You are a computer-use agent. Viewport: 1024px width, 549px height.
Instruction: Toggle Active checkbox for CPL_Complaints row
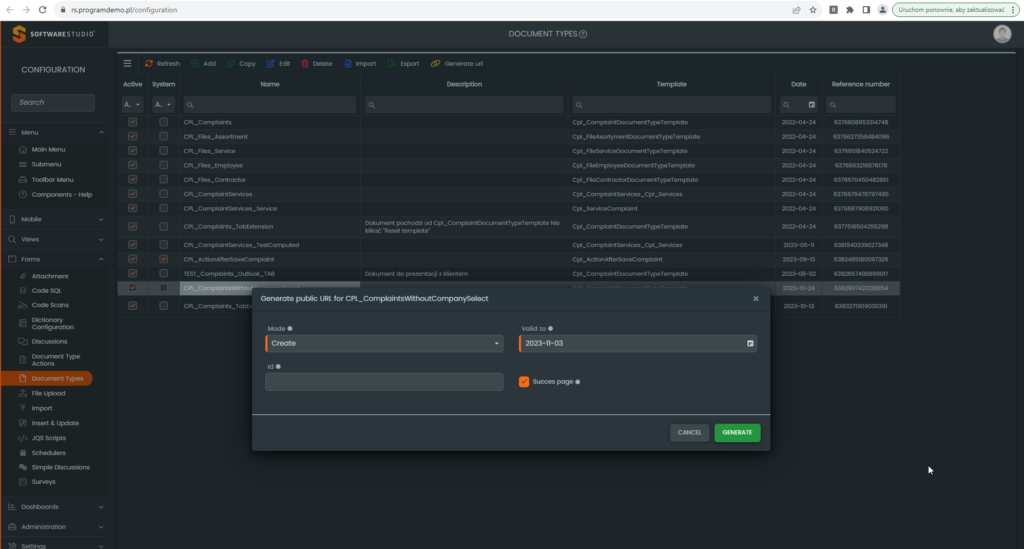tap(133, 122)
